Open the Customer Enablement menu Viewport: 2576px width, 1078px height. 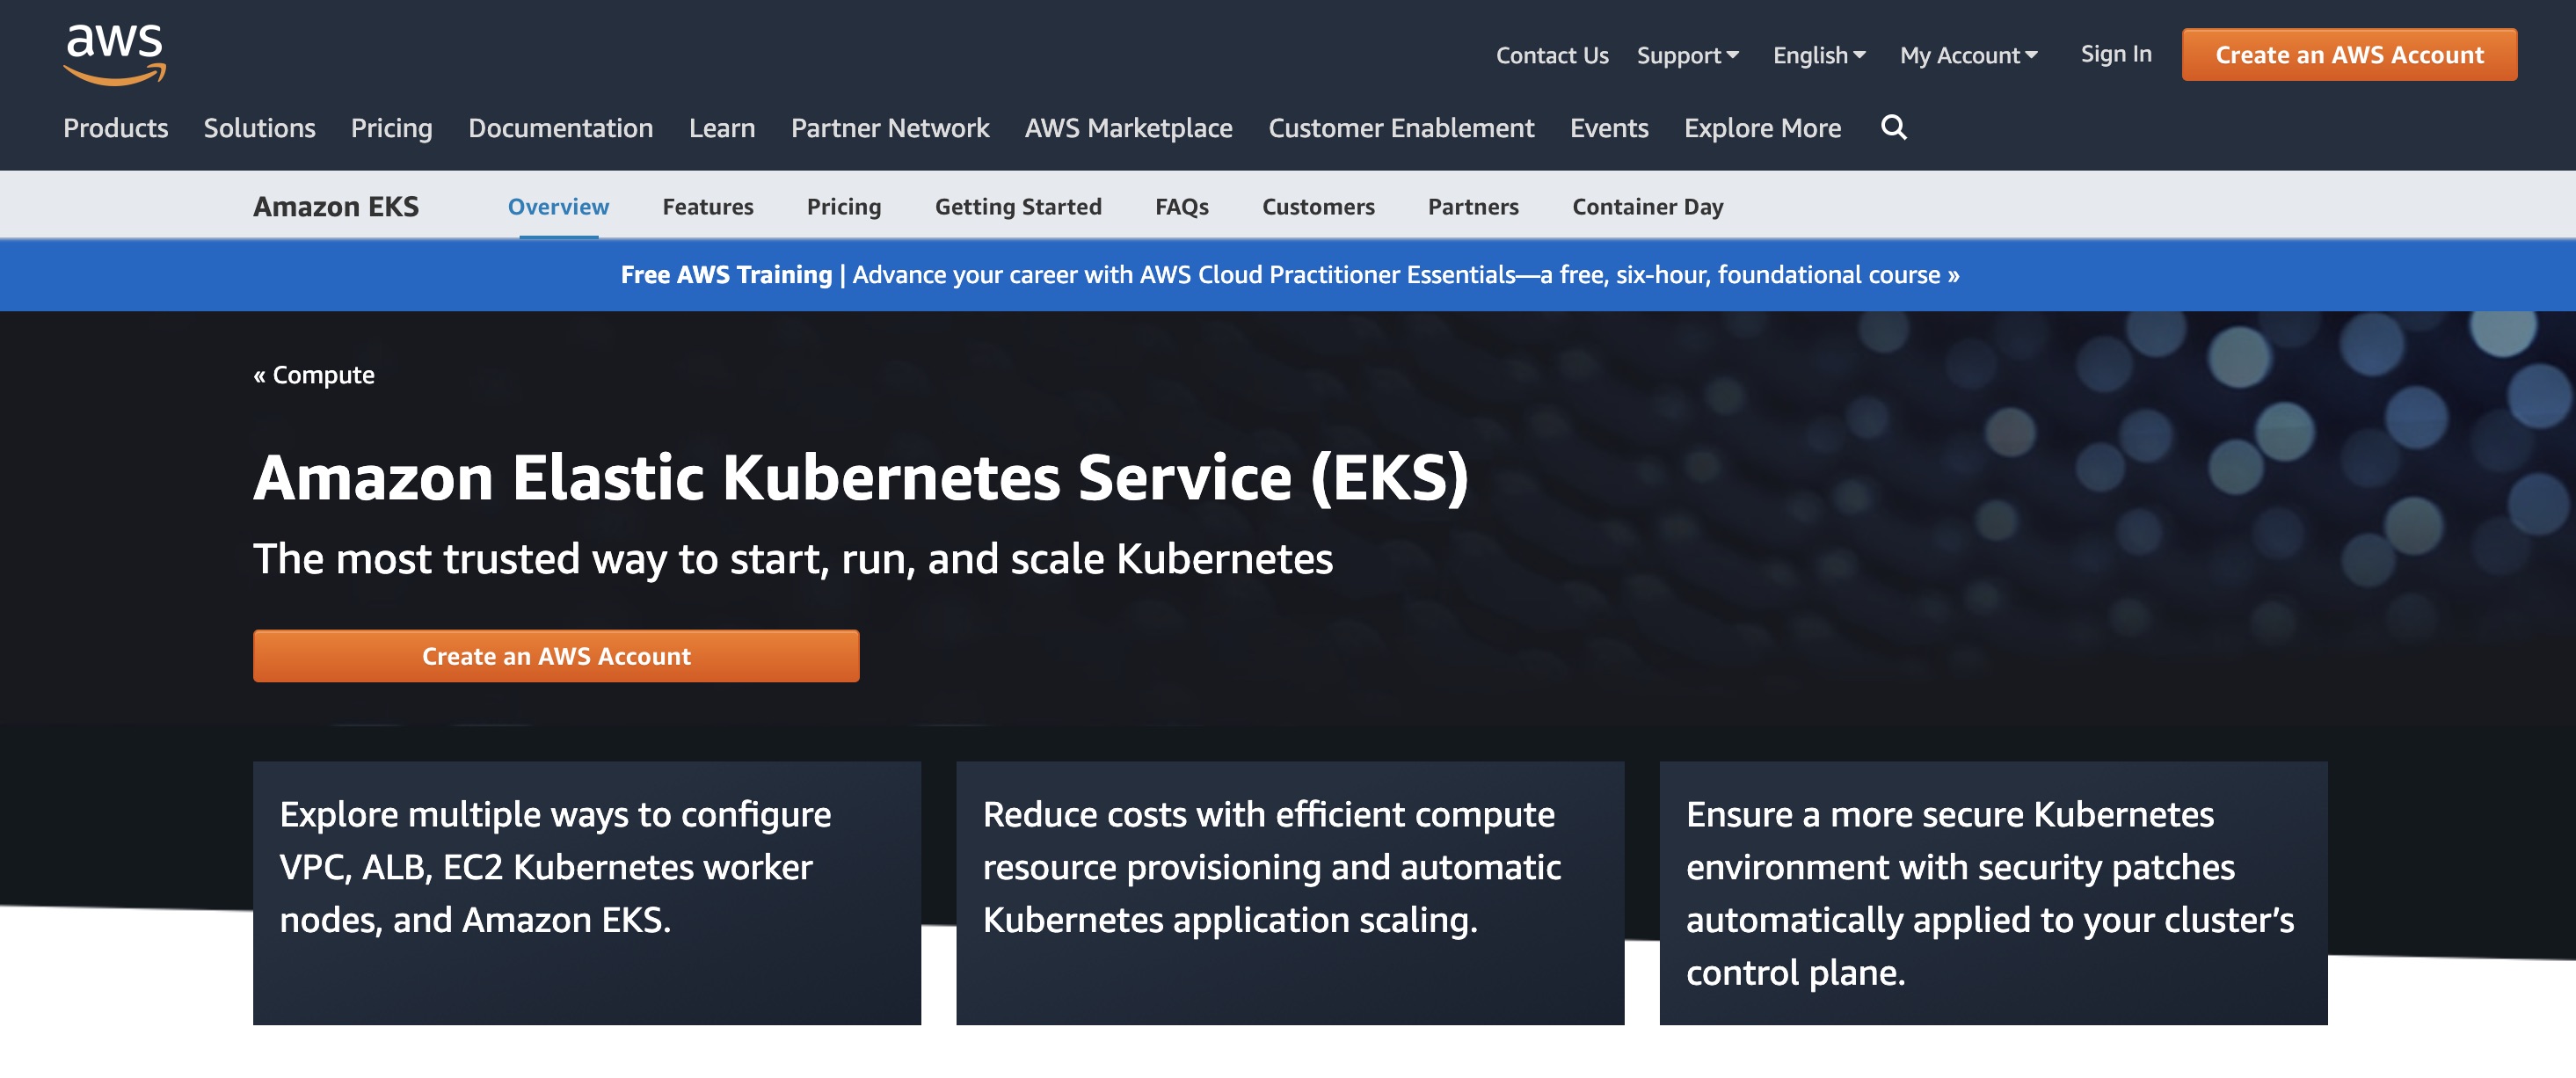click(1401, 128)
